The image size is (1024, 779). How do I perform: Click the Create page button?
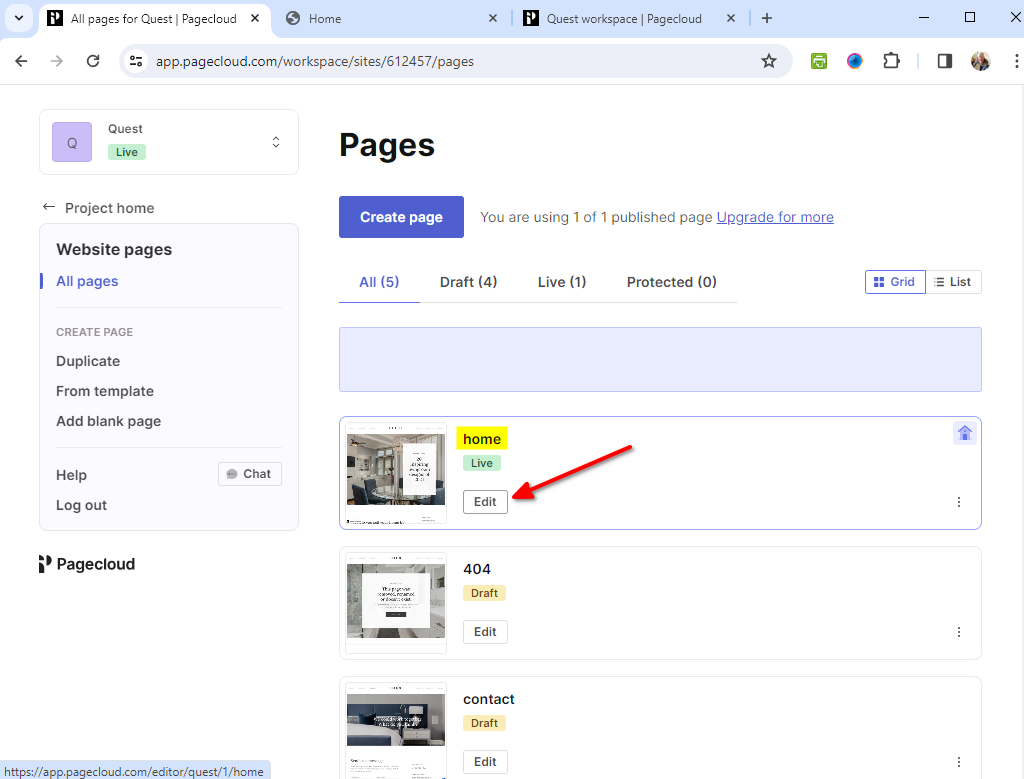pos(401,217)
